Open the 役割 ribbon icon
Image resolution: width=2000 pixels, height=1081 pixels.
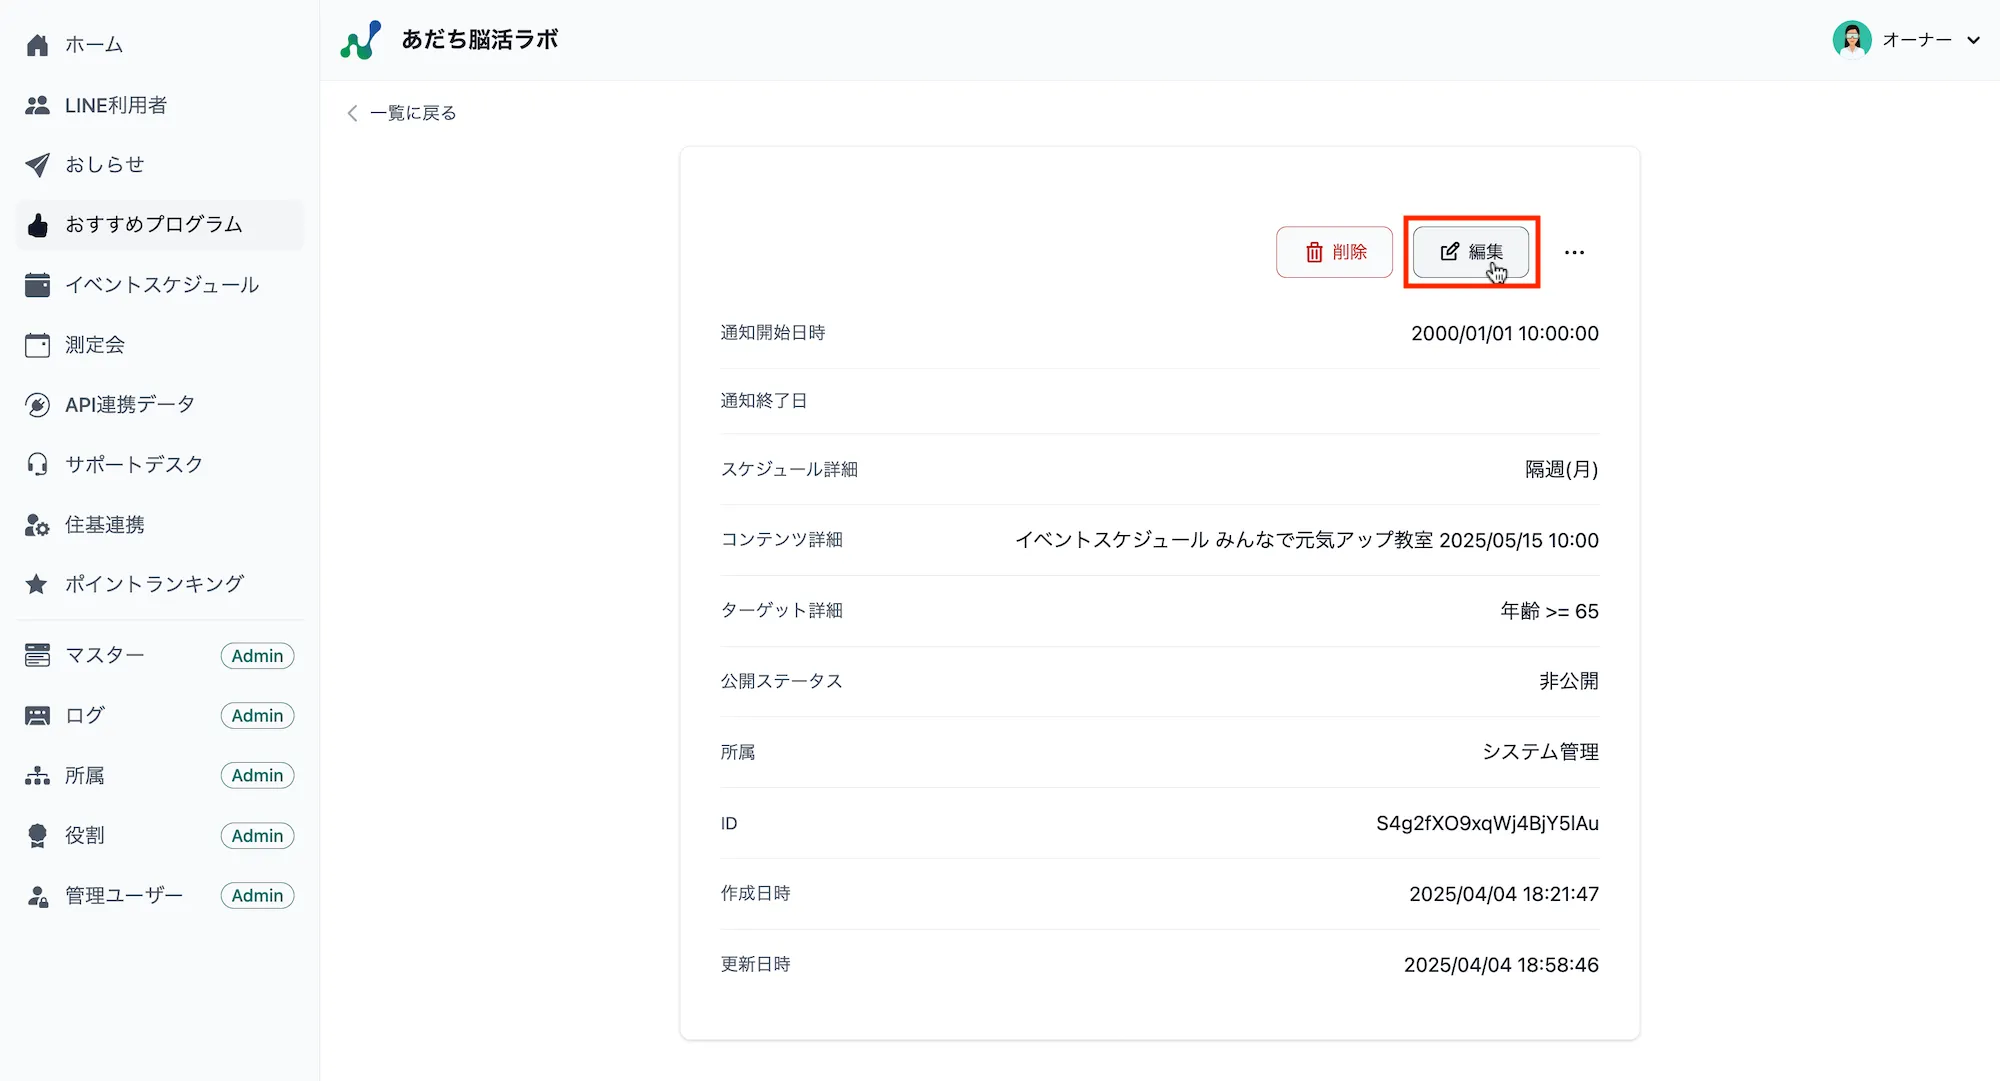(37, 835)
